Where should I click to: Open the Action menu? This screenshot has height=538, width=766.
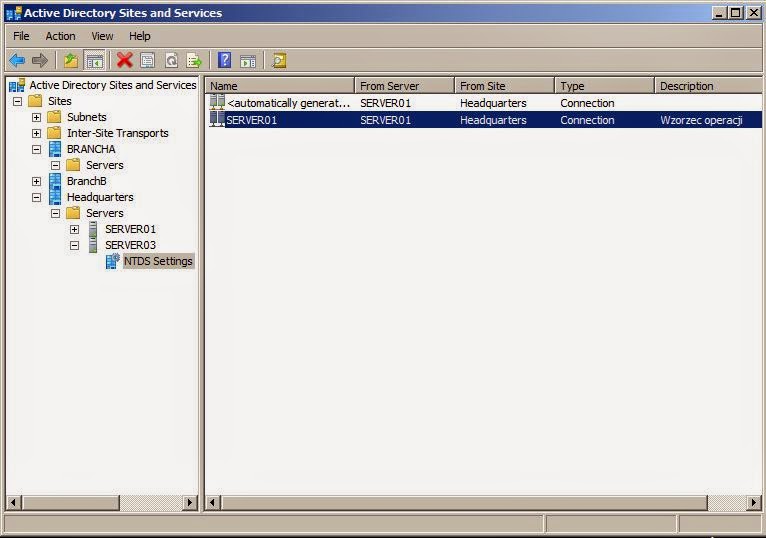tap(60, 36)
